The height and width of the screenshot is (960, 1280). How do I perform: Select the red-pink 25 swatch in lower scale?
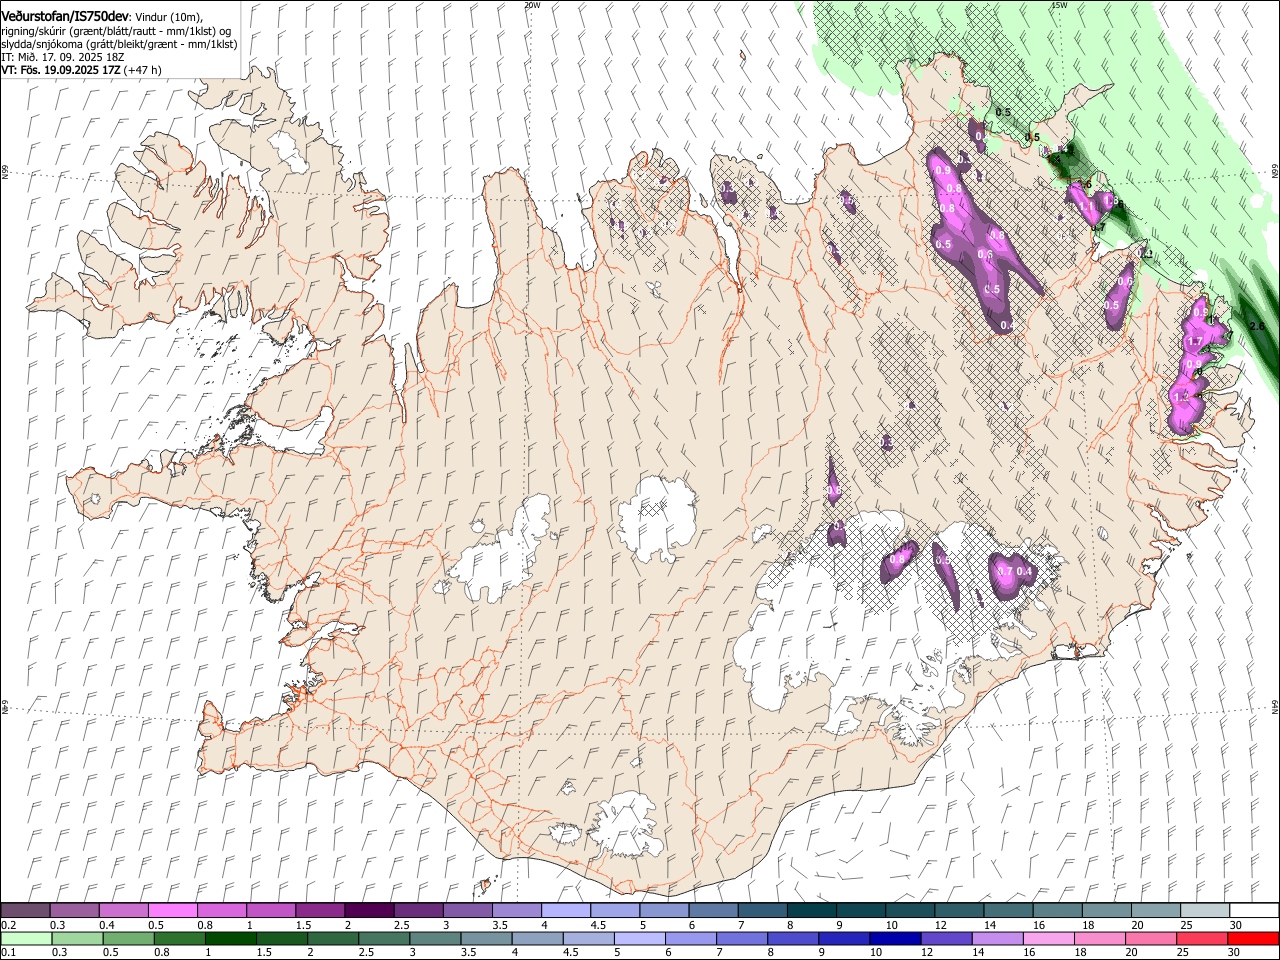coord(1202,939)
